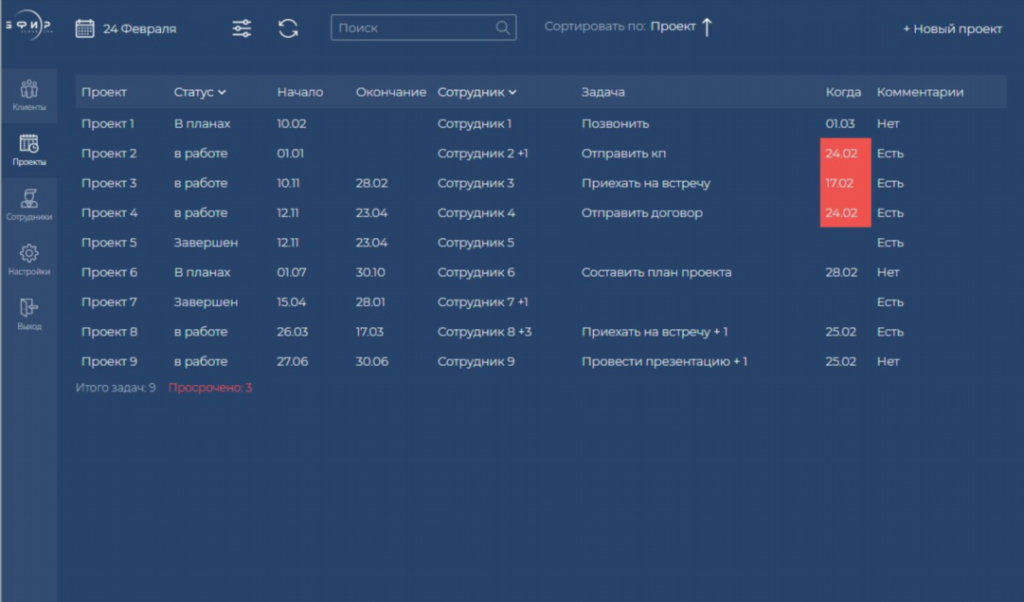The height and width of the screenshot is (602, 1024).
Task: Click the Просрочено: 3 overdue link
Action: [210, 387]
